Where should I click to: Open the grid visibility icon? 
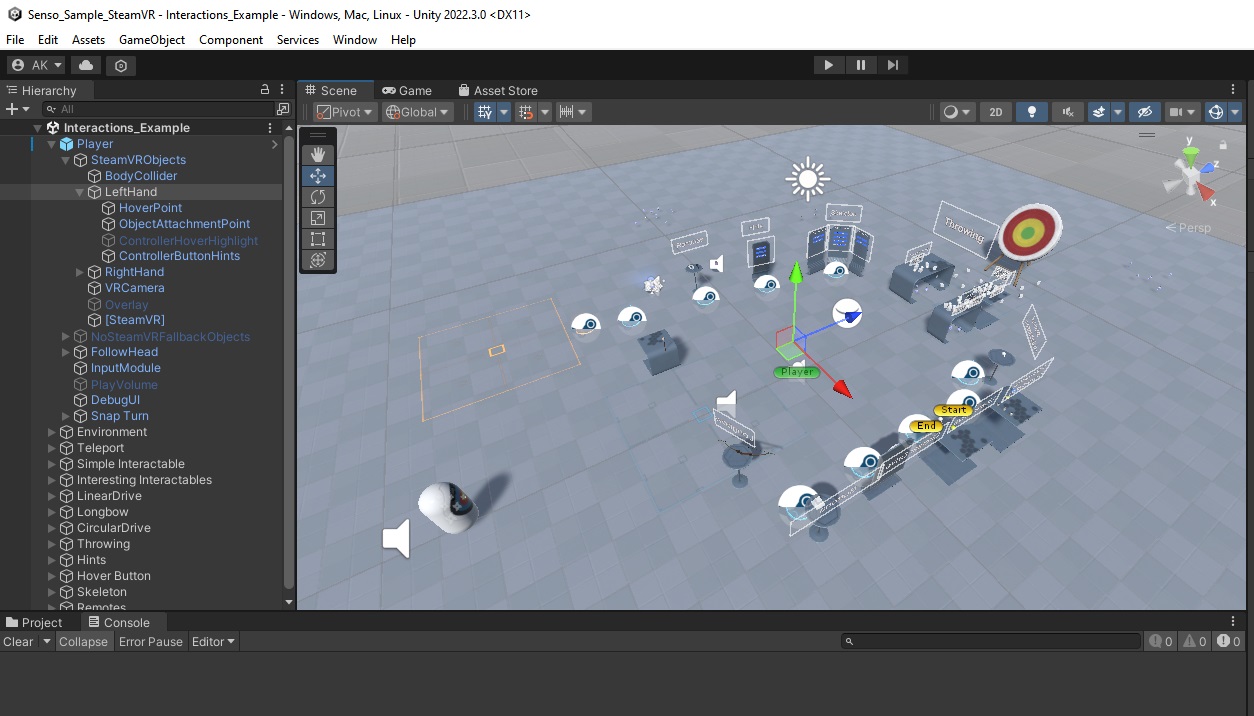(488, 111)
